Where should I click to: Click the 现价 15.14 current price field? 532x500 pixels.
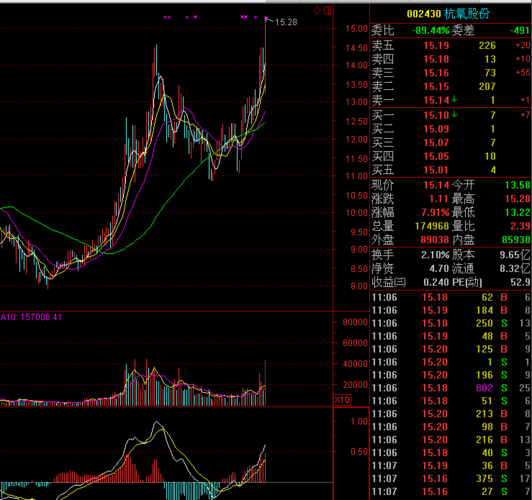tap(410, 185)
